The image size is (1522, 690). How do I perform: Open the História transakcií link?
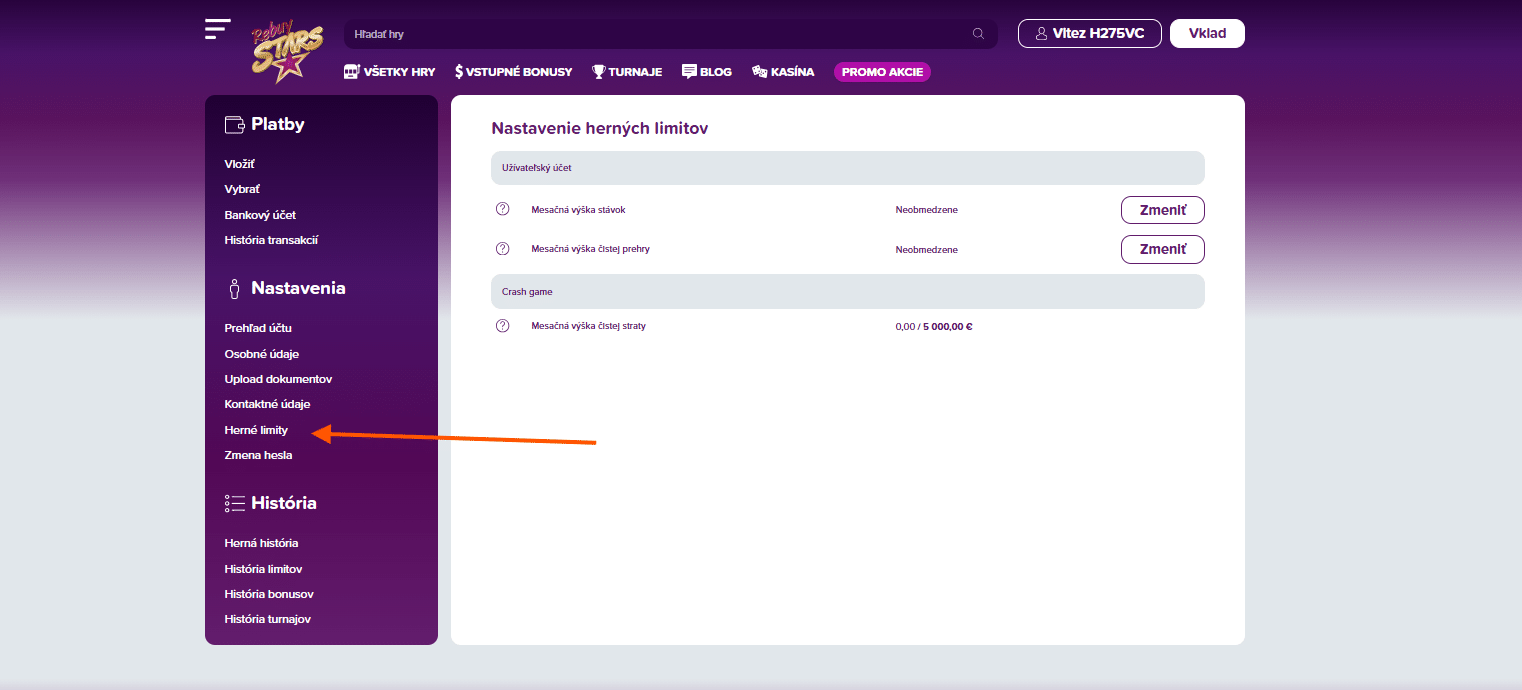coord(271,240)
